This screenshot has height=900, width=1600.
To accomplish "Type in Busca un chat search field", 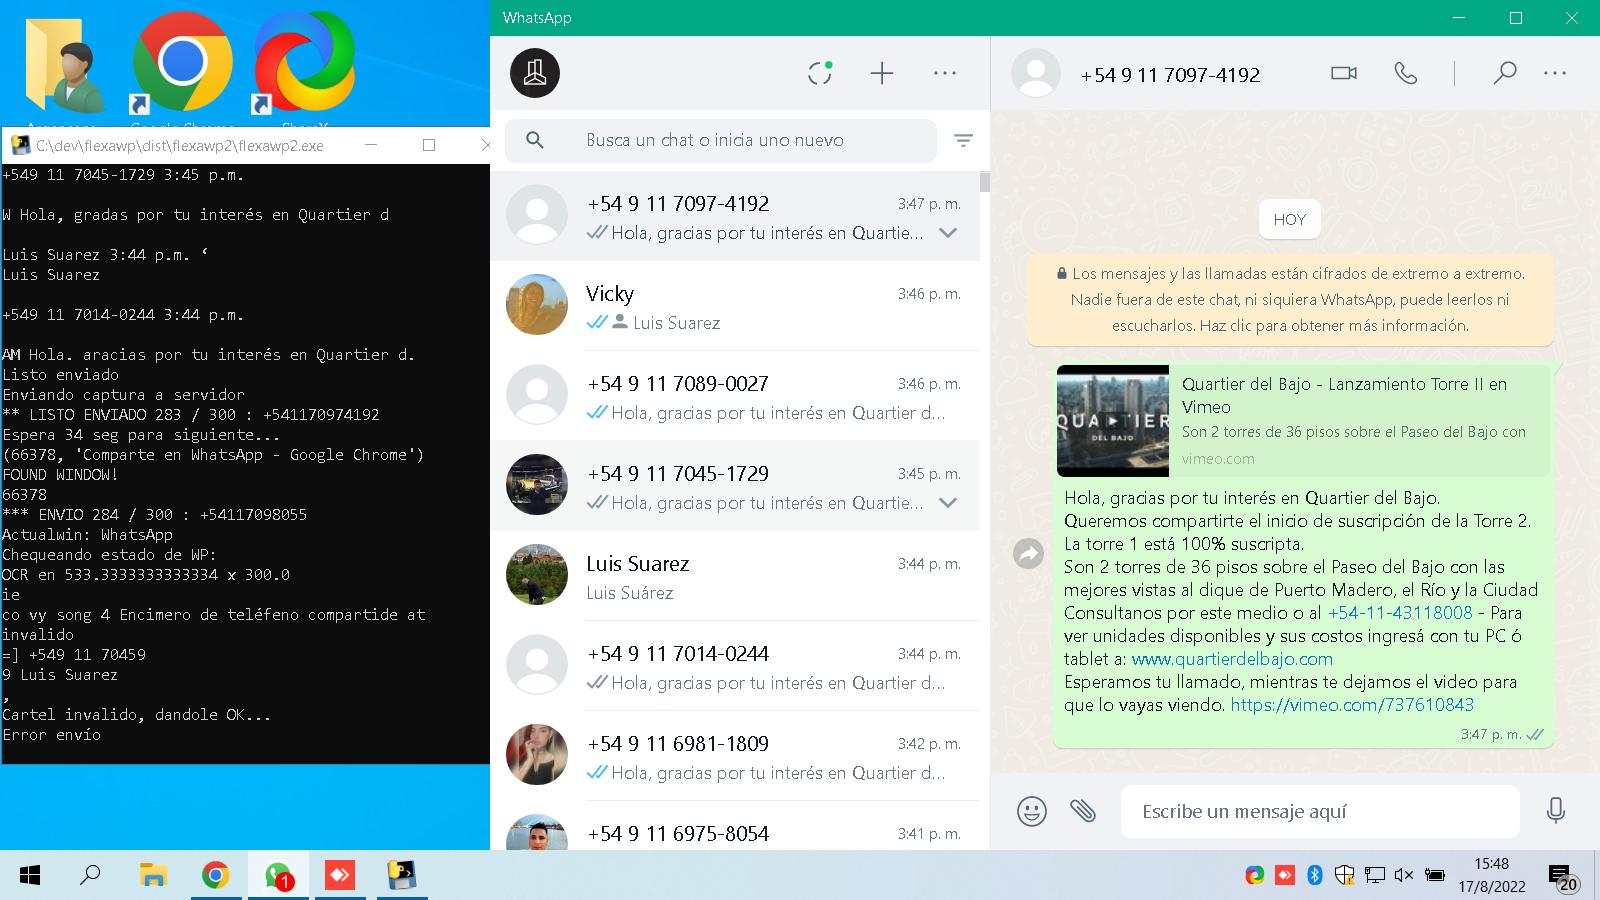I will [721, 140].
